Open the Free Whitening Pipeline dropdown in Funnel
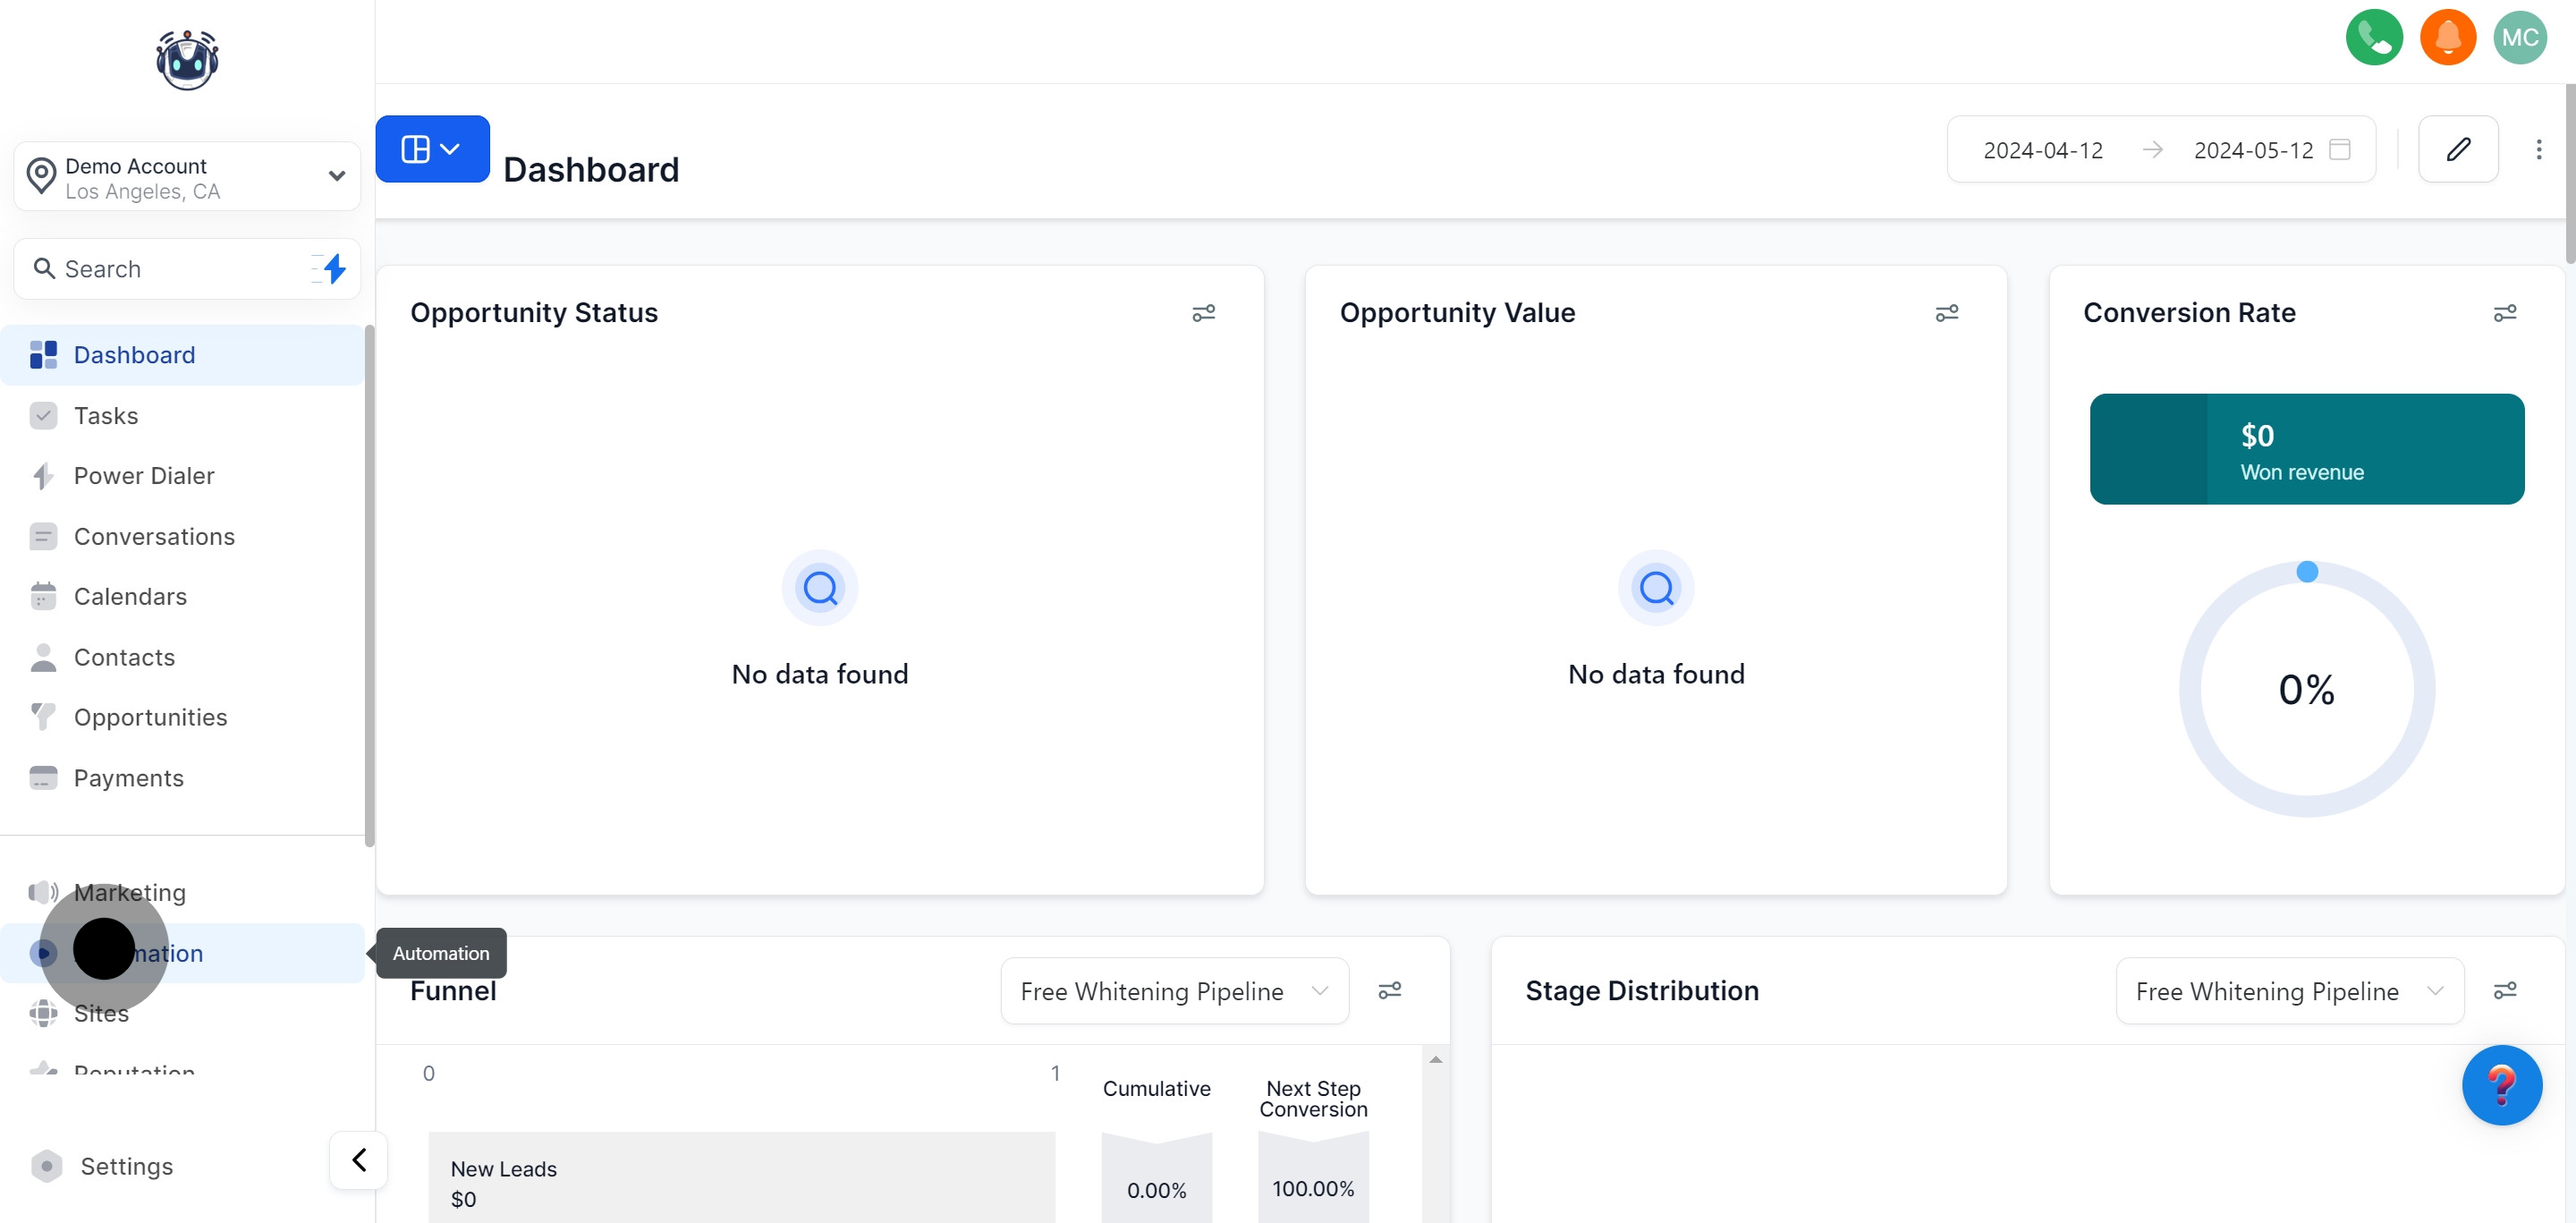This screenshot has width=2576, height=1223. coord(1174,990)
